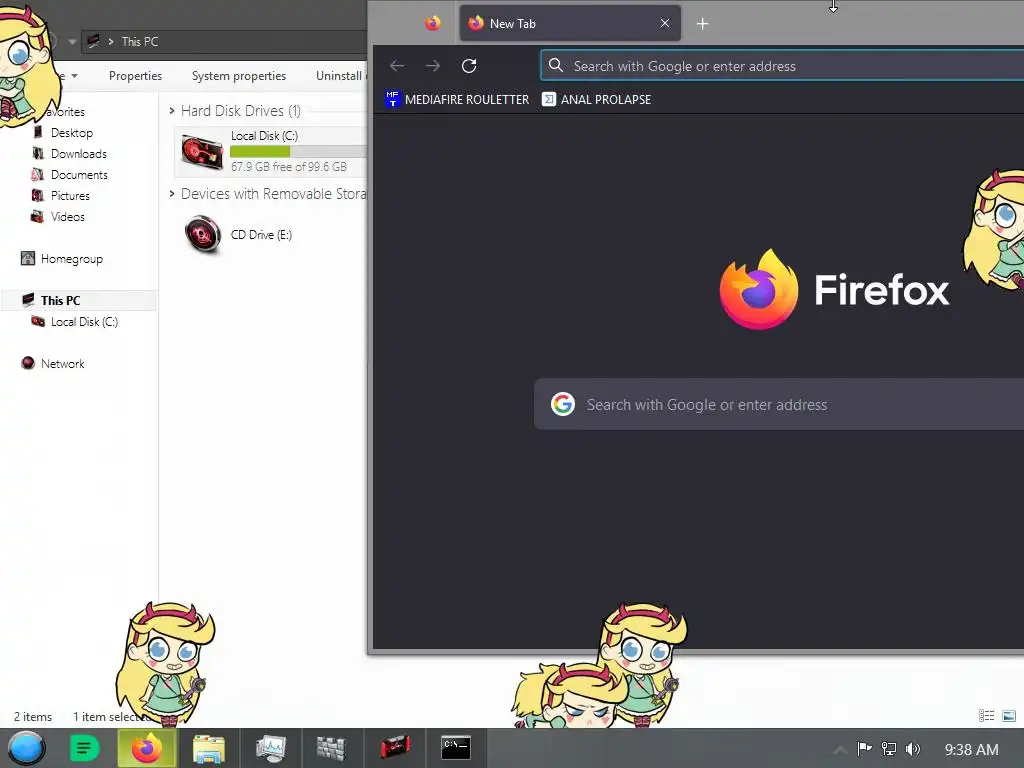The height and width of the screenshot is (768, 1024).
Task: Open the system monitor taskbar icon
Action: pos(270,748)
